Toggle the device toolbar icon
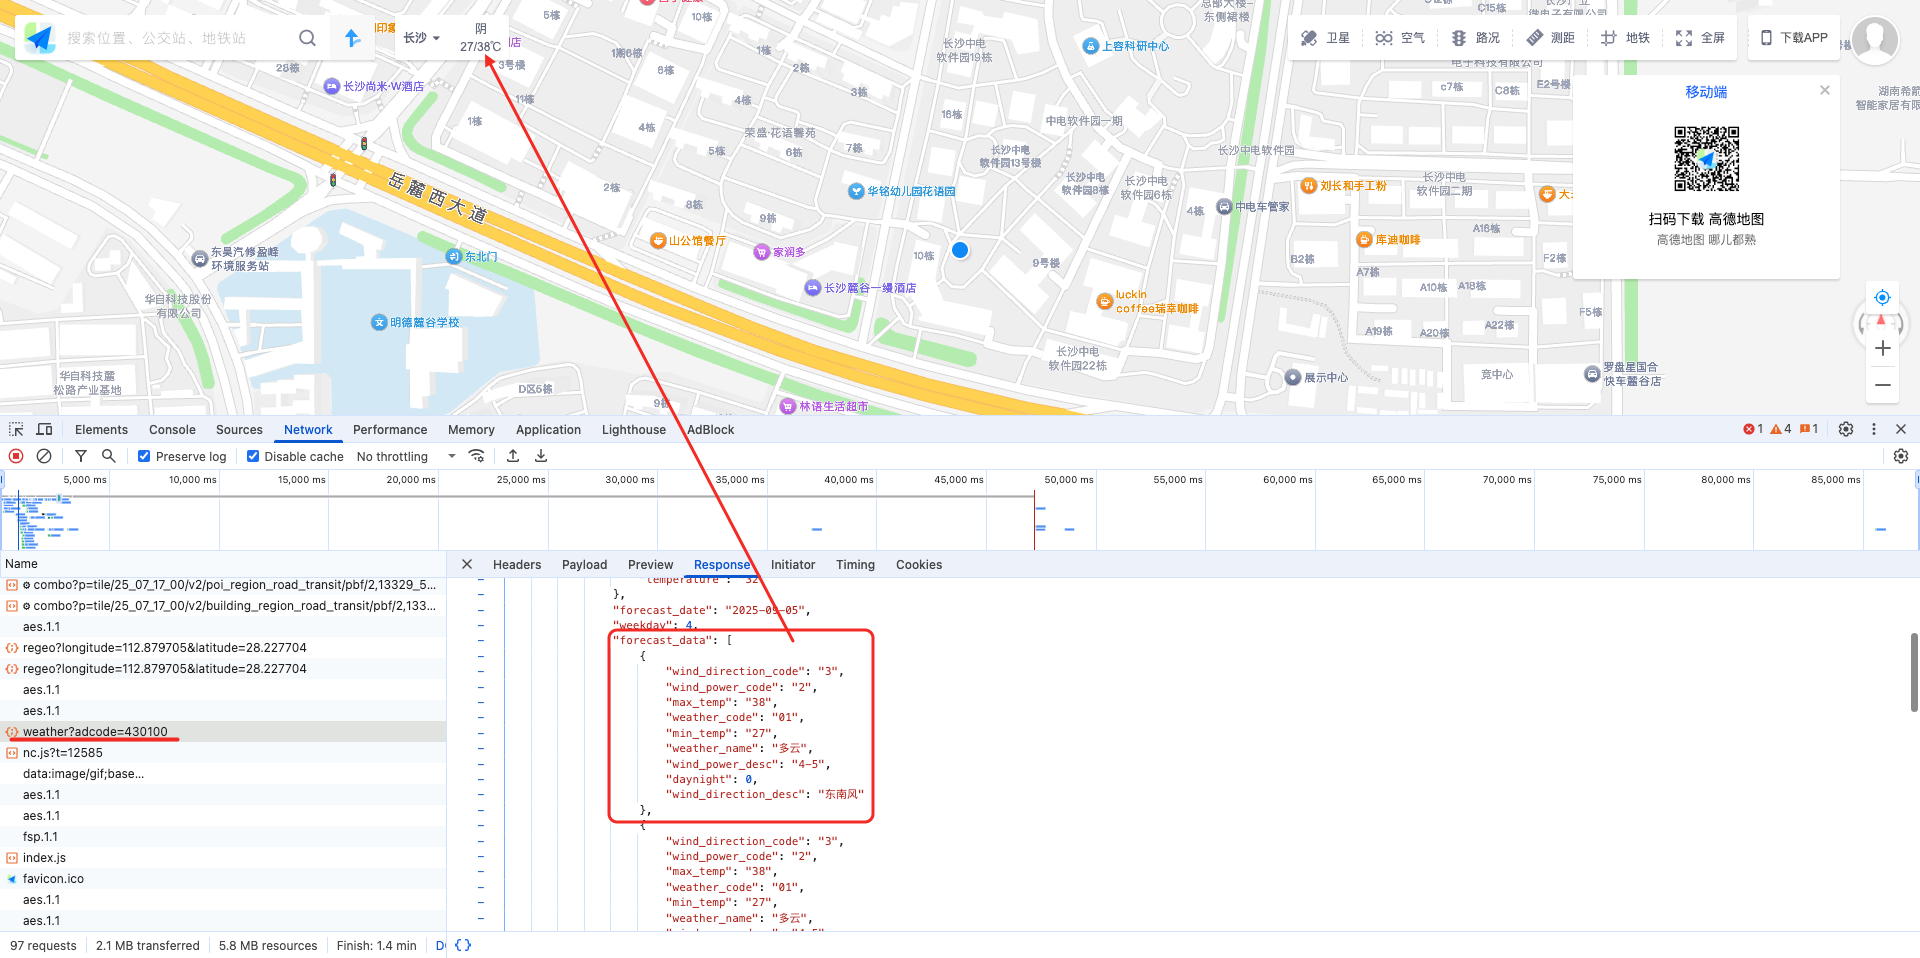The width and height of the screenshot is (1920, 958). pyautogui.click(x=44, y=429)
